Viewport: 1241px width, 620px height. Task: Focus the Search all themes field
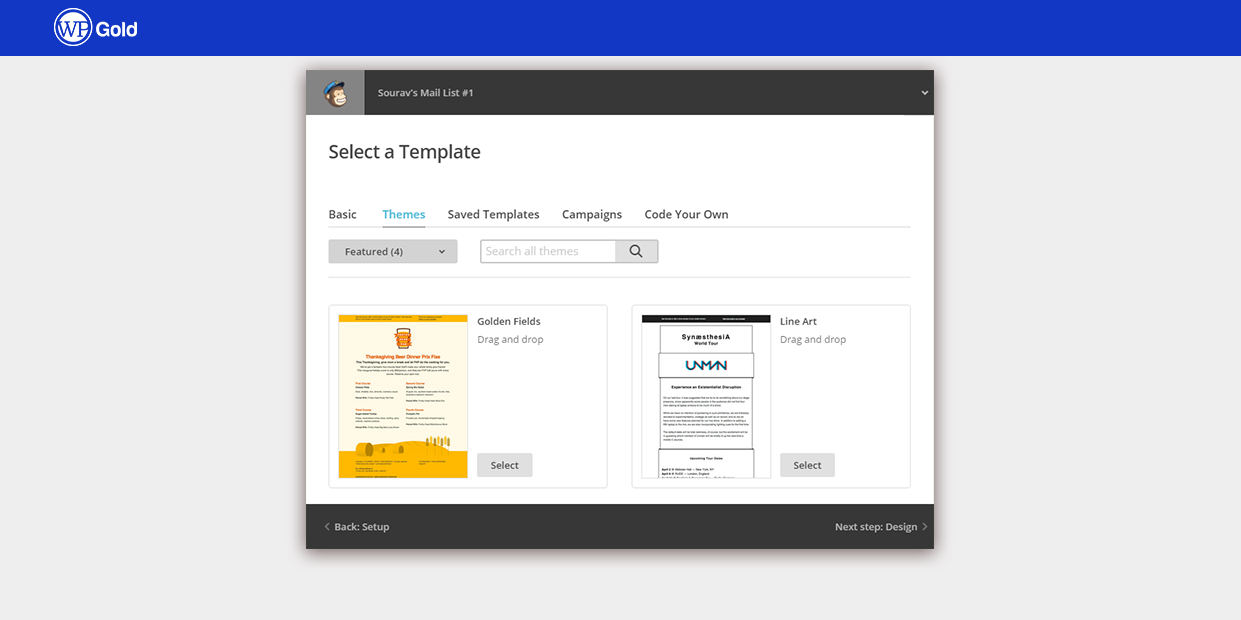click(x=548, y=252)
